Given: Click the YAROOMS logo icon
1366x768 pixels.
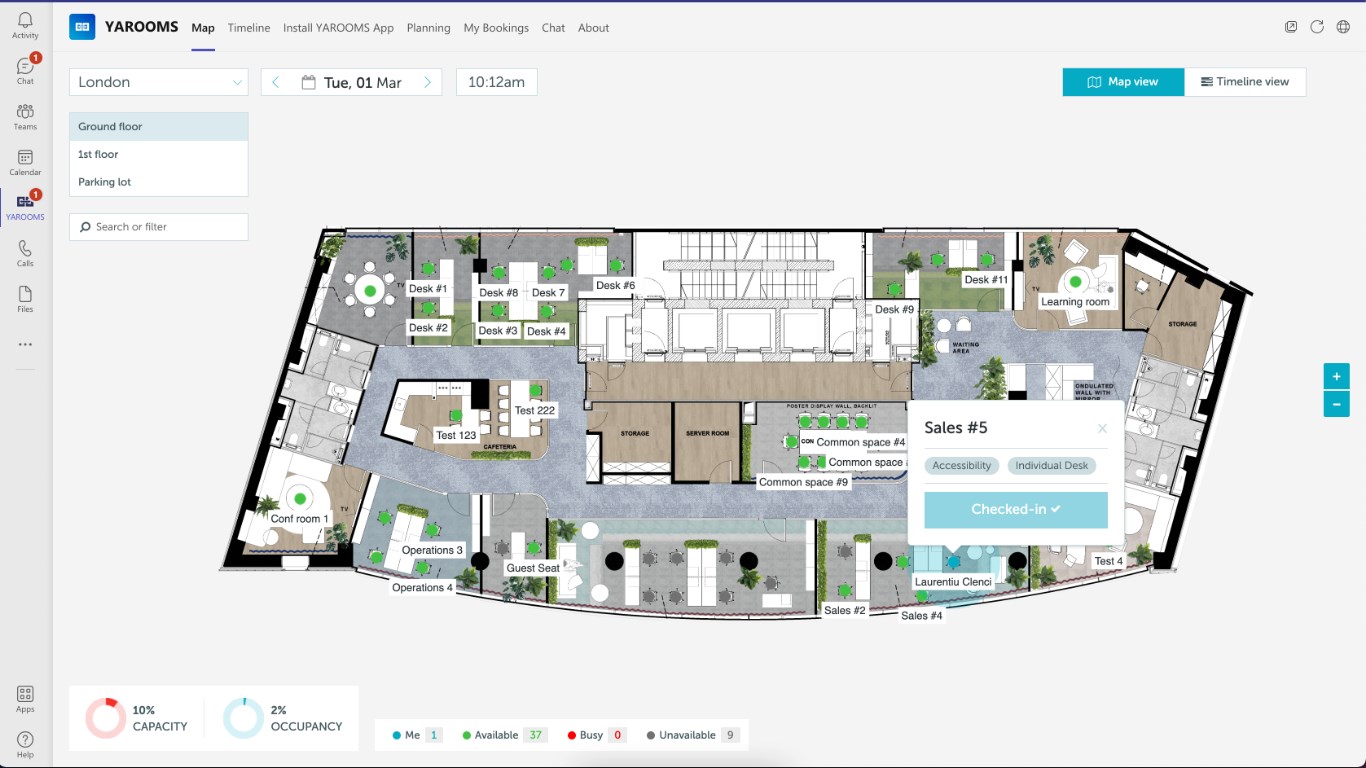Looking at the screenshot, I should [82, 27].
